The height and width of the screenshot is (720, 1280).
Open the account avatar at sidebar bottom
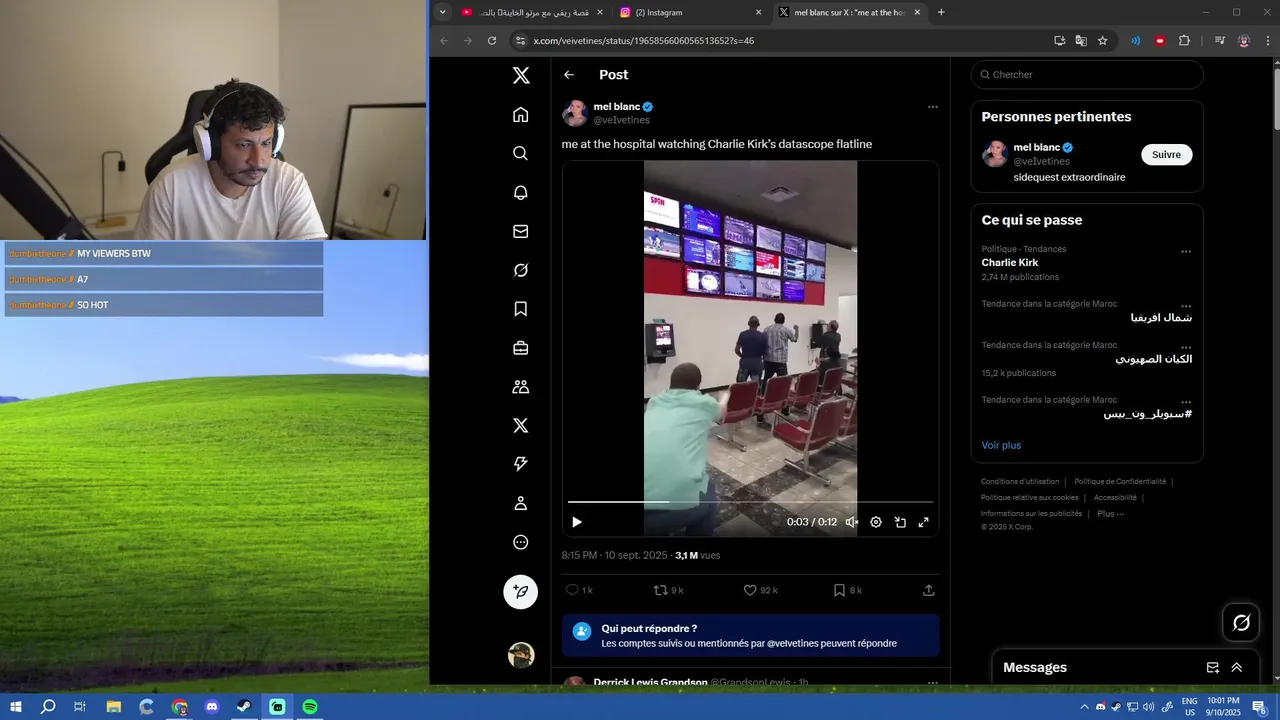click(520, 655)
